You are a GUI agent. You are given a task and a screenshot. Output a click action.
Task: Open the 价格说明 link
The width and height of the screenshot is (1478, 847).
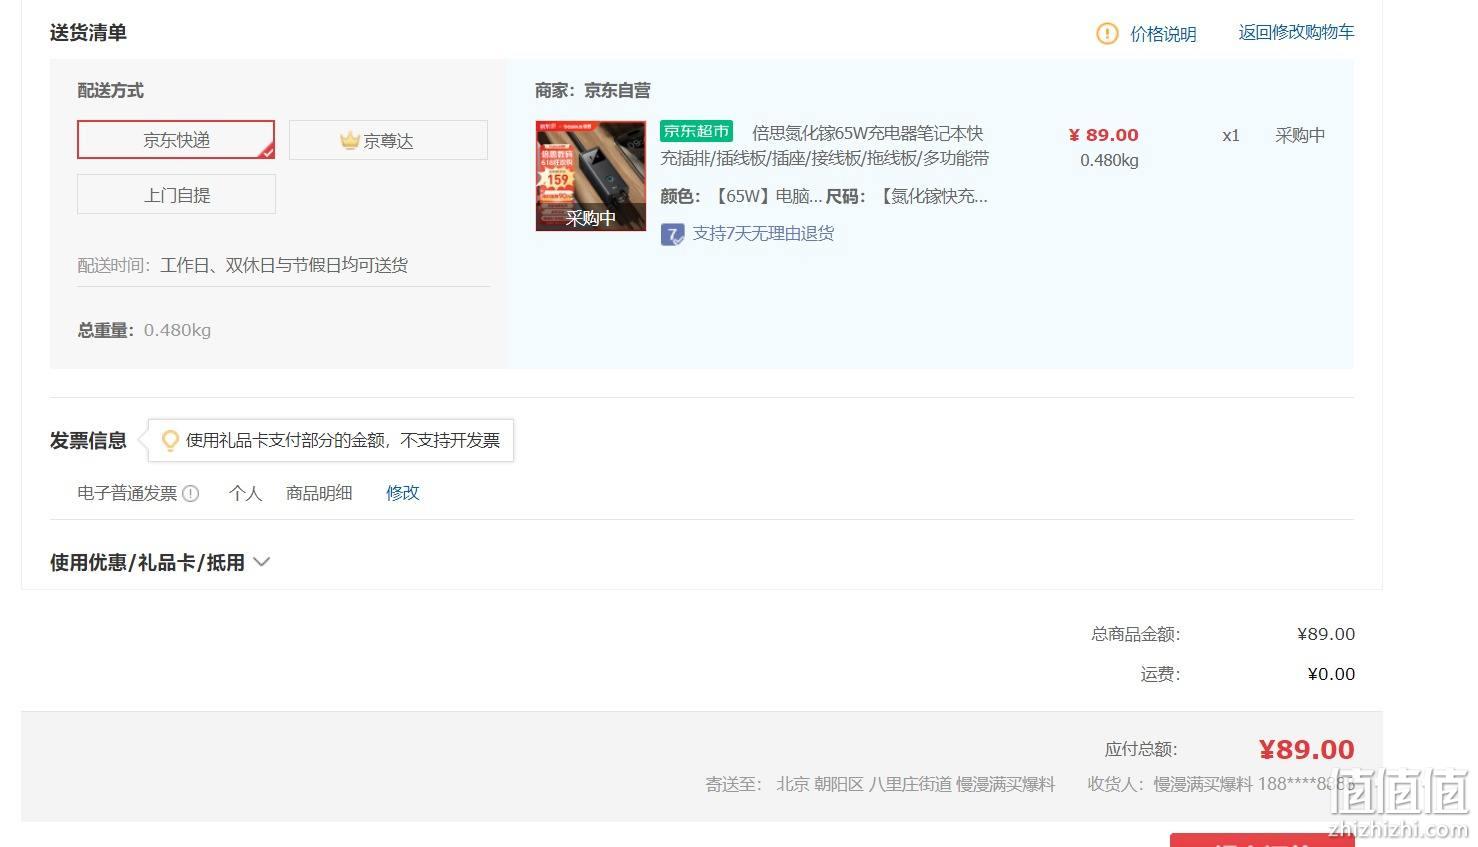click(x=1163, y=34)
